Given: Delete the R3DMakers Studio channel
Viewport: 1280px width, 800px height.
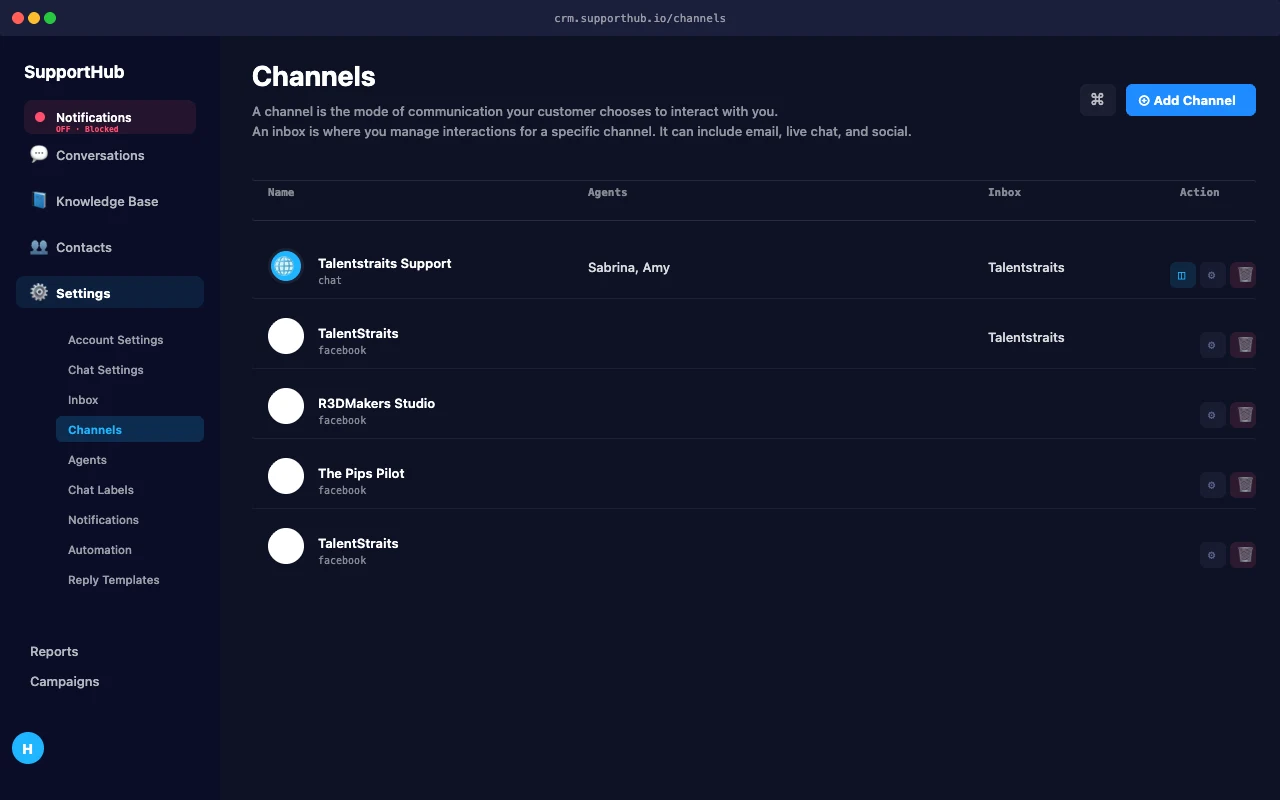Looking at the screenshot, I should 1243,414.
